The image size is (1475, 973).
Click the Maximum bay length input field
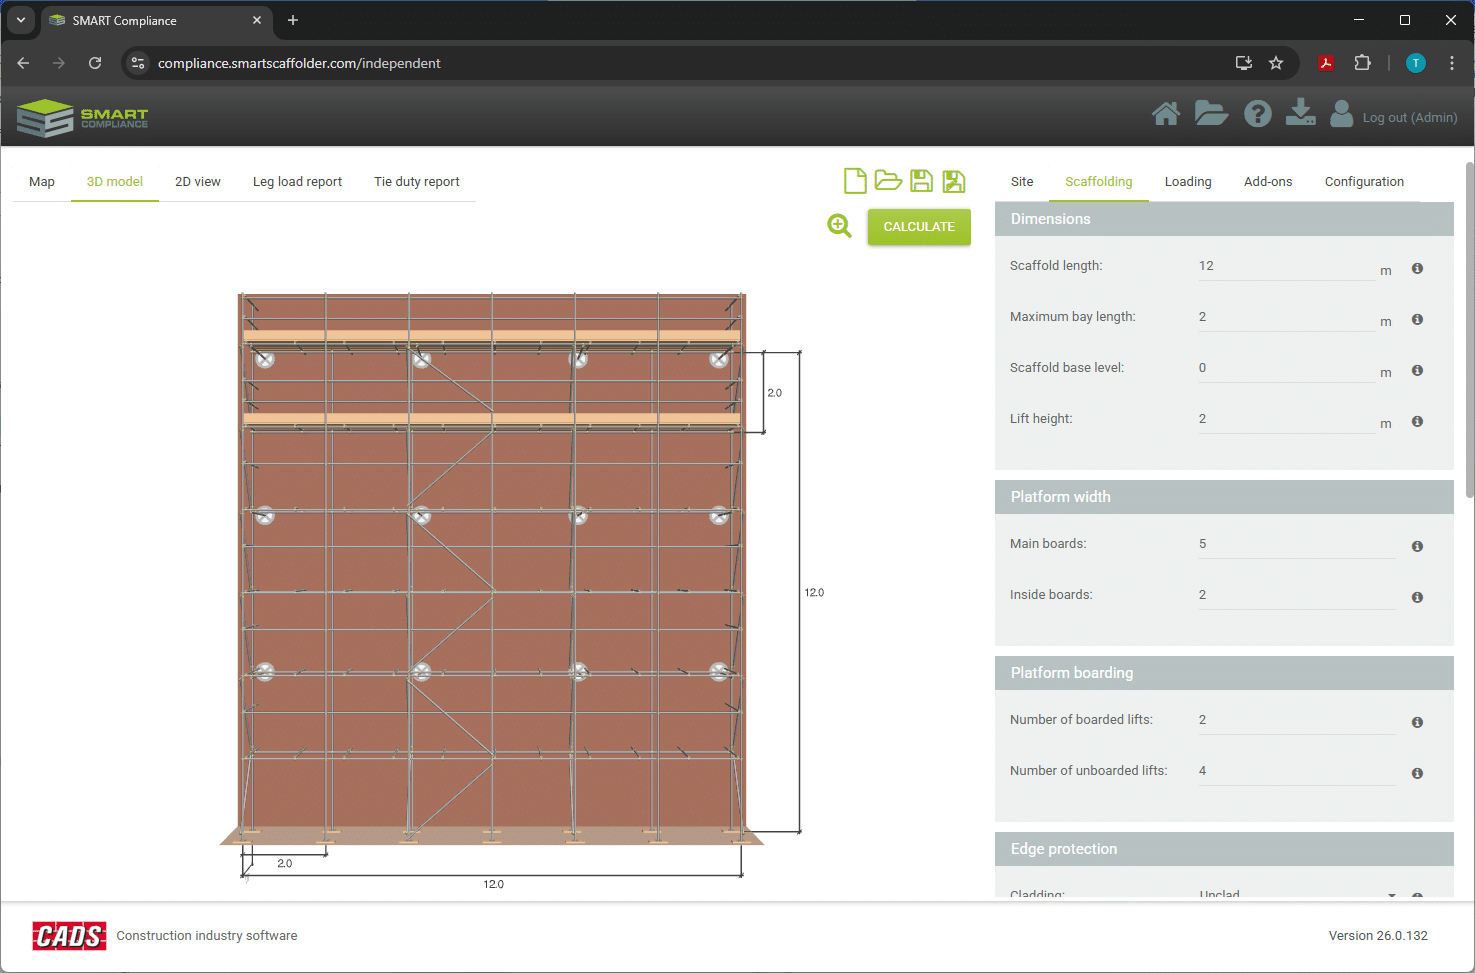1286,317
